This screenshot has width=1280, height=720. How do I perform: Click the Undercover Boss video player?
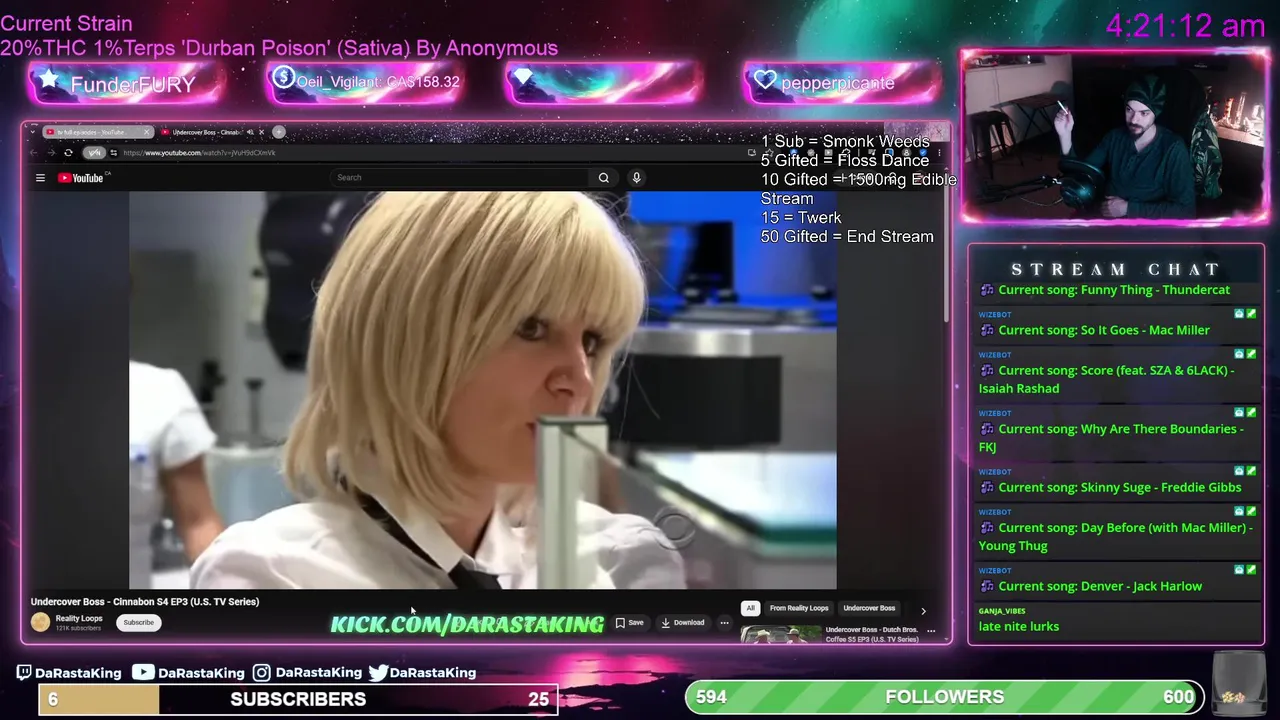[483, 390]
